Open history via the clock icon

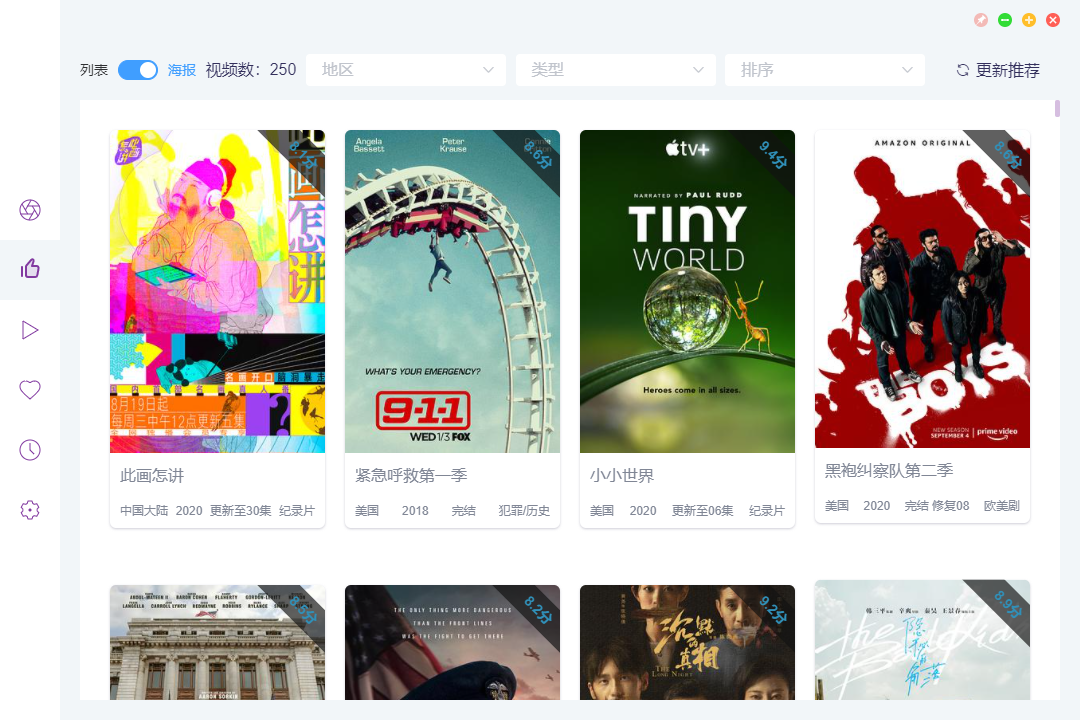point(30,450)
